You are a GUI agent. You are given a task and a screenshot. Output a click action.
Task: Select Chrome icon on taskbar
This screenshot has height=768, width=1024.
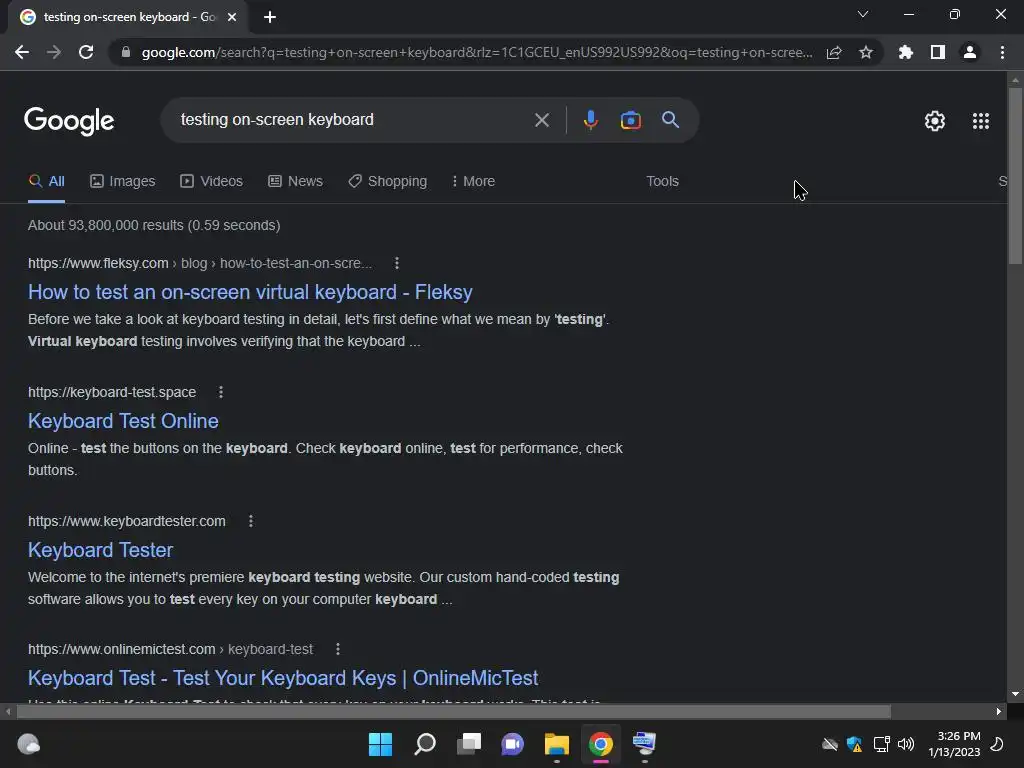601,744
